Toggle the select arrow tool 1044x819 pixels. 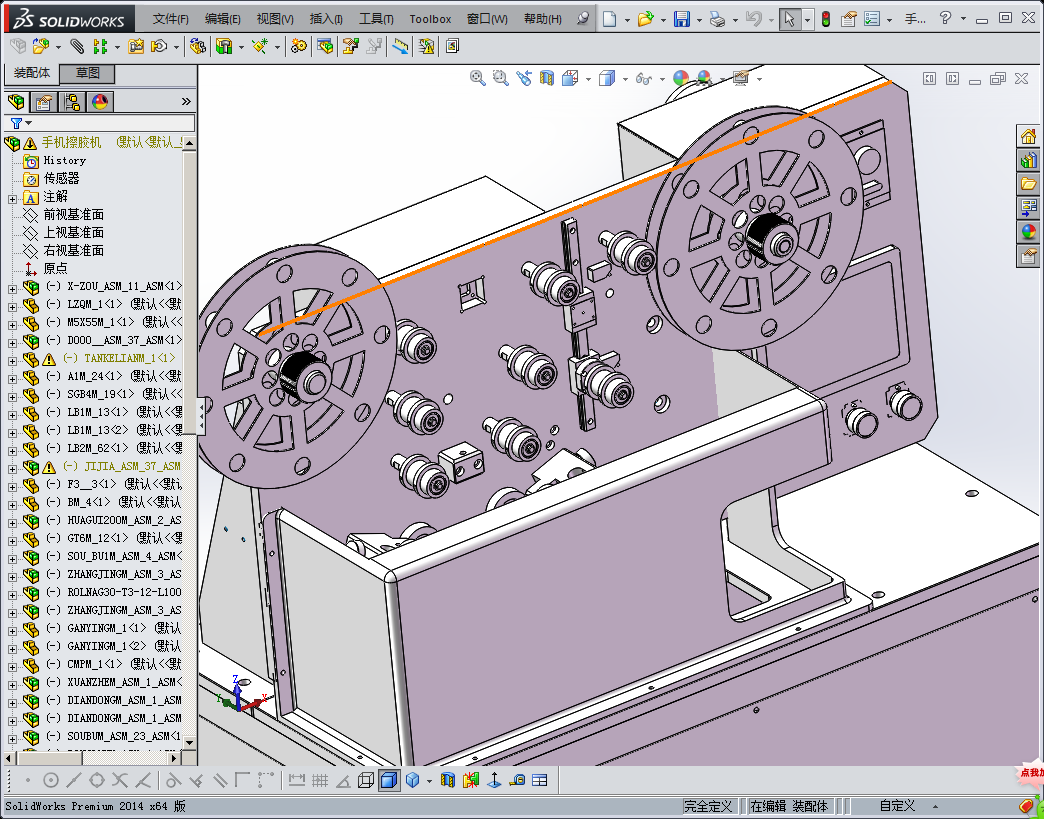coord(789,19)
